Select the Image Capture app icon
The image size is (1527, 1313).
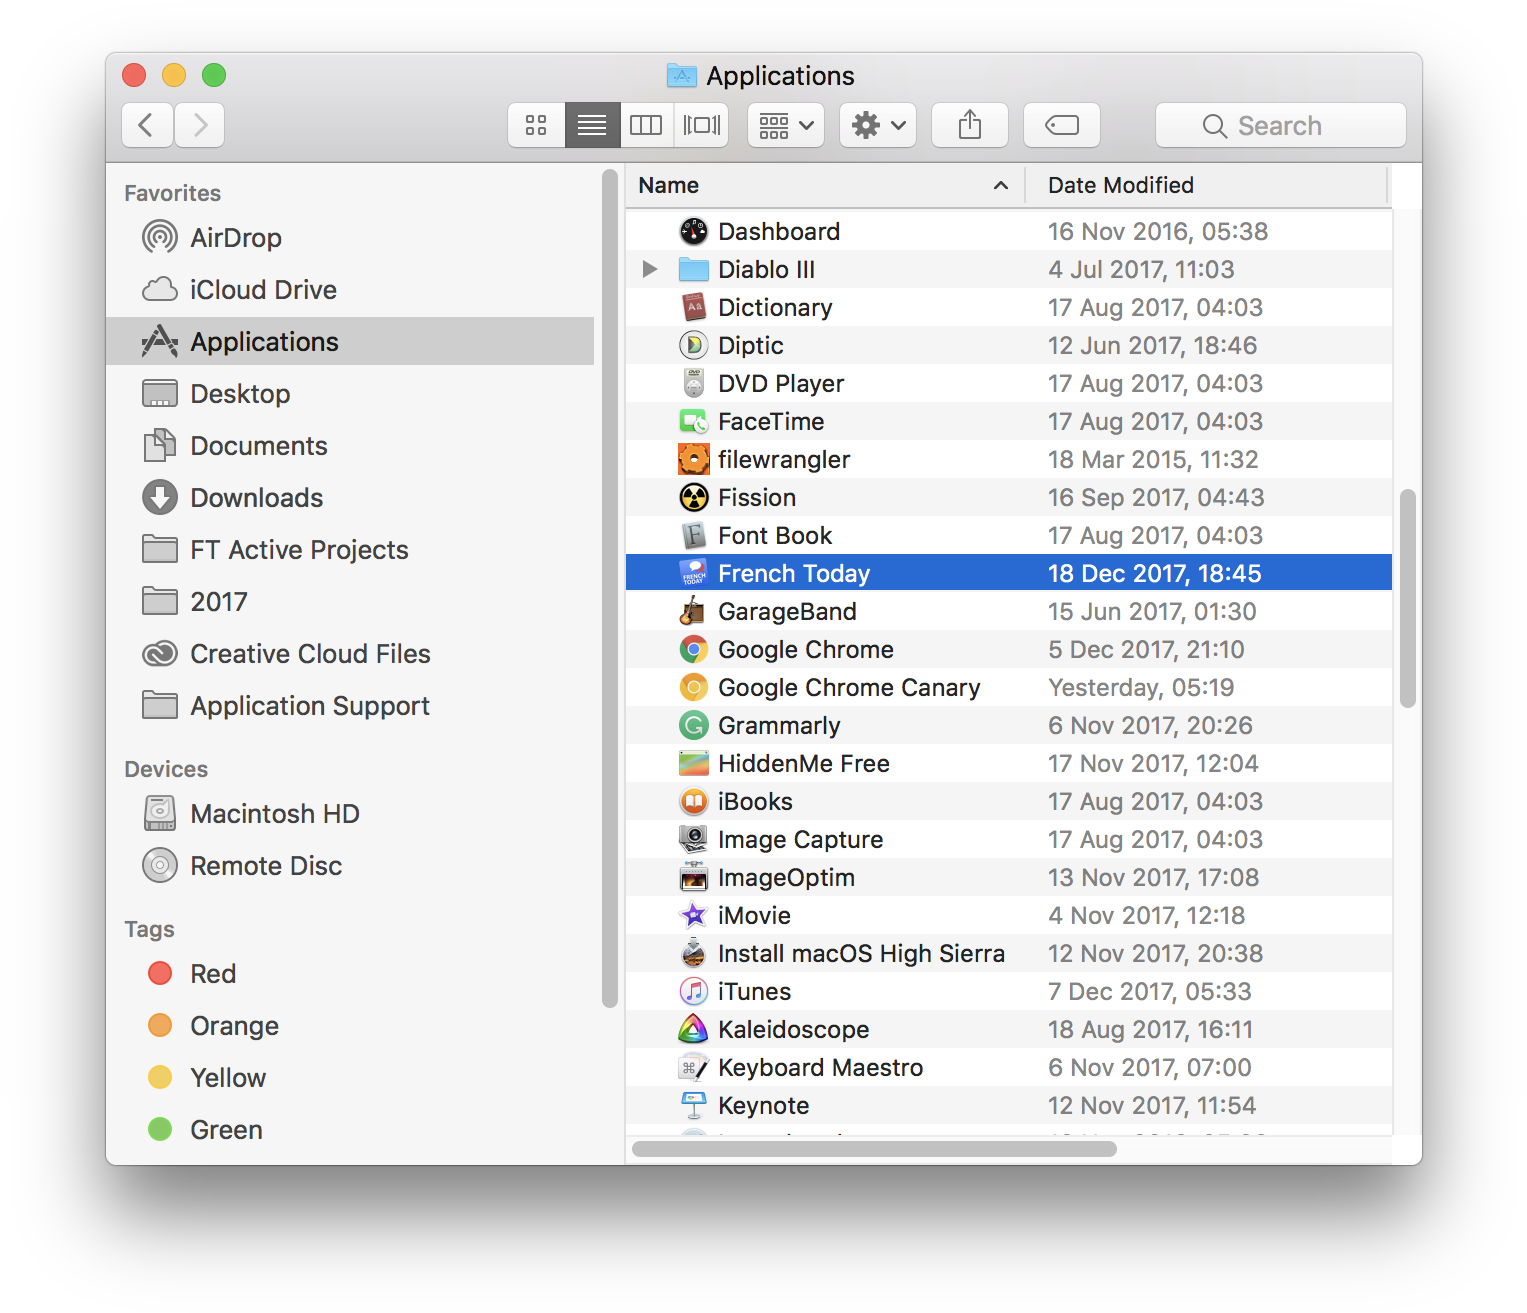point(694,839)
